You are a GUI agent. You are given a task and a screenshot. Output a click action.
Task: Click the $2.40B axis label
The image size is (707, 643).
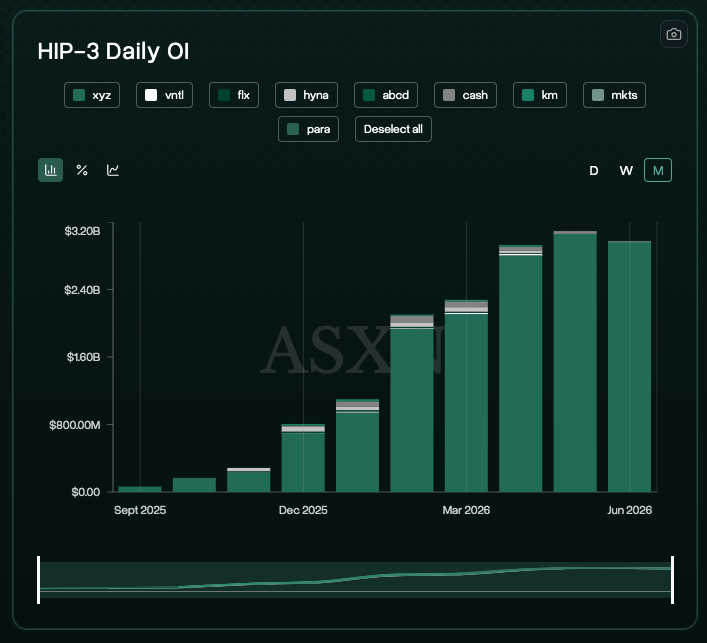[82, 290]
